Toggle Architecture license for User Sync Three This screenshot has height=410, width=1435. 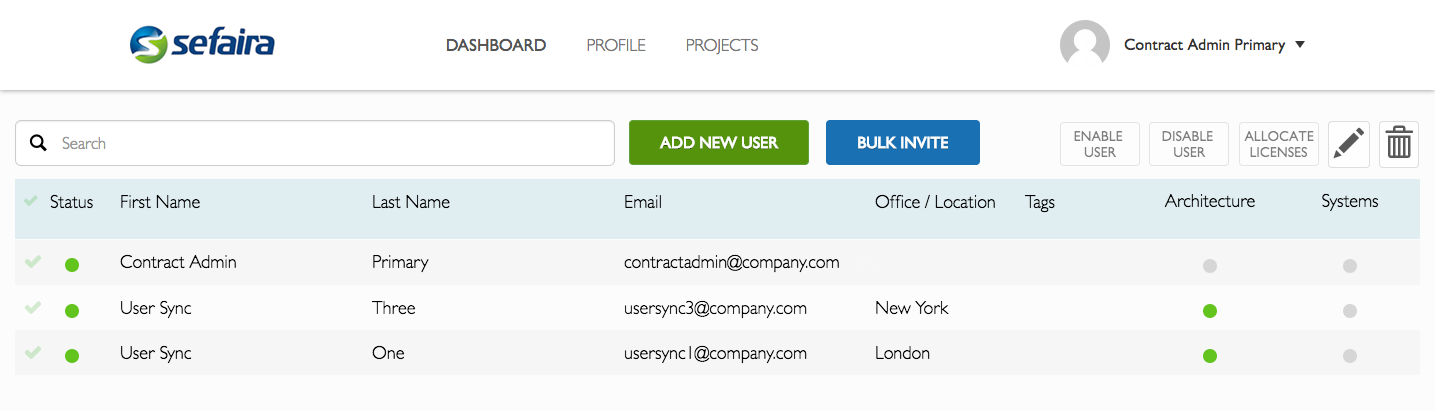pos(1210,311)
